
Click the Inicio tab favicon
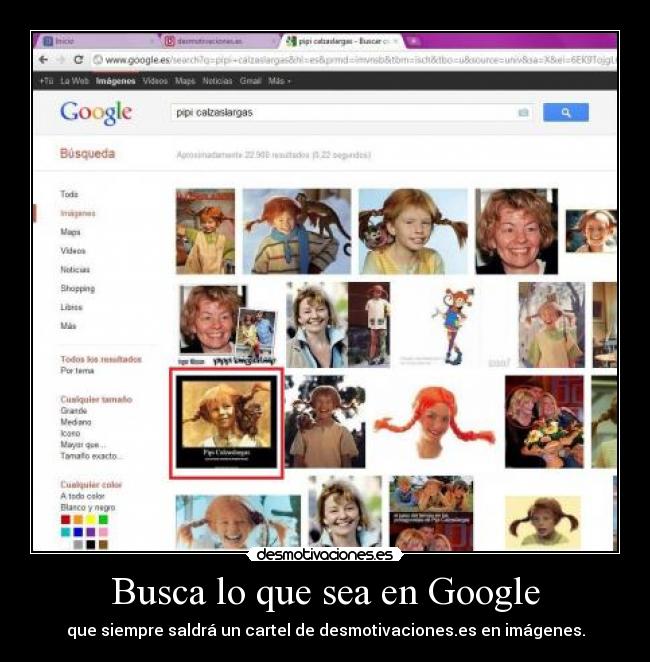tap(48, 41)
